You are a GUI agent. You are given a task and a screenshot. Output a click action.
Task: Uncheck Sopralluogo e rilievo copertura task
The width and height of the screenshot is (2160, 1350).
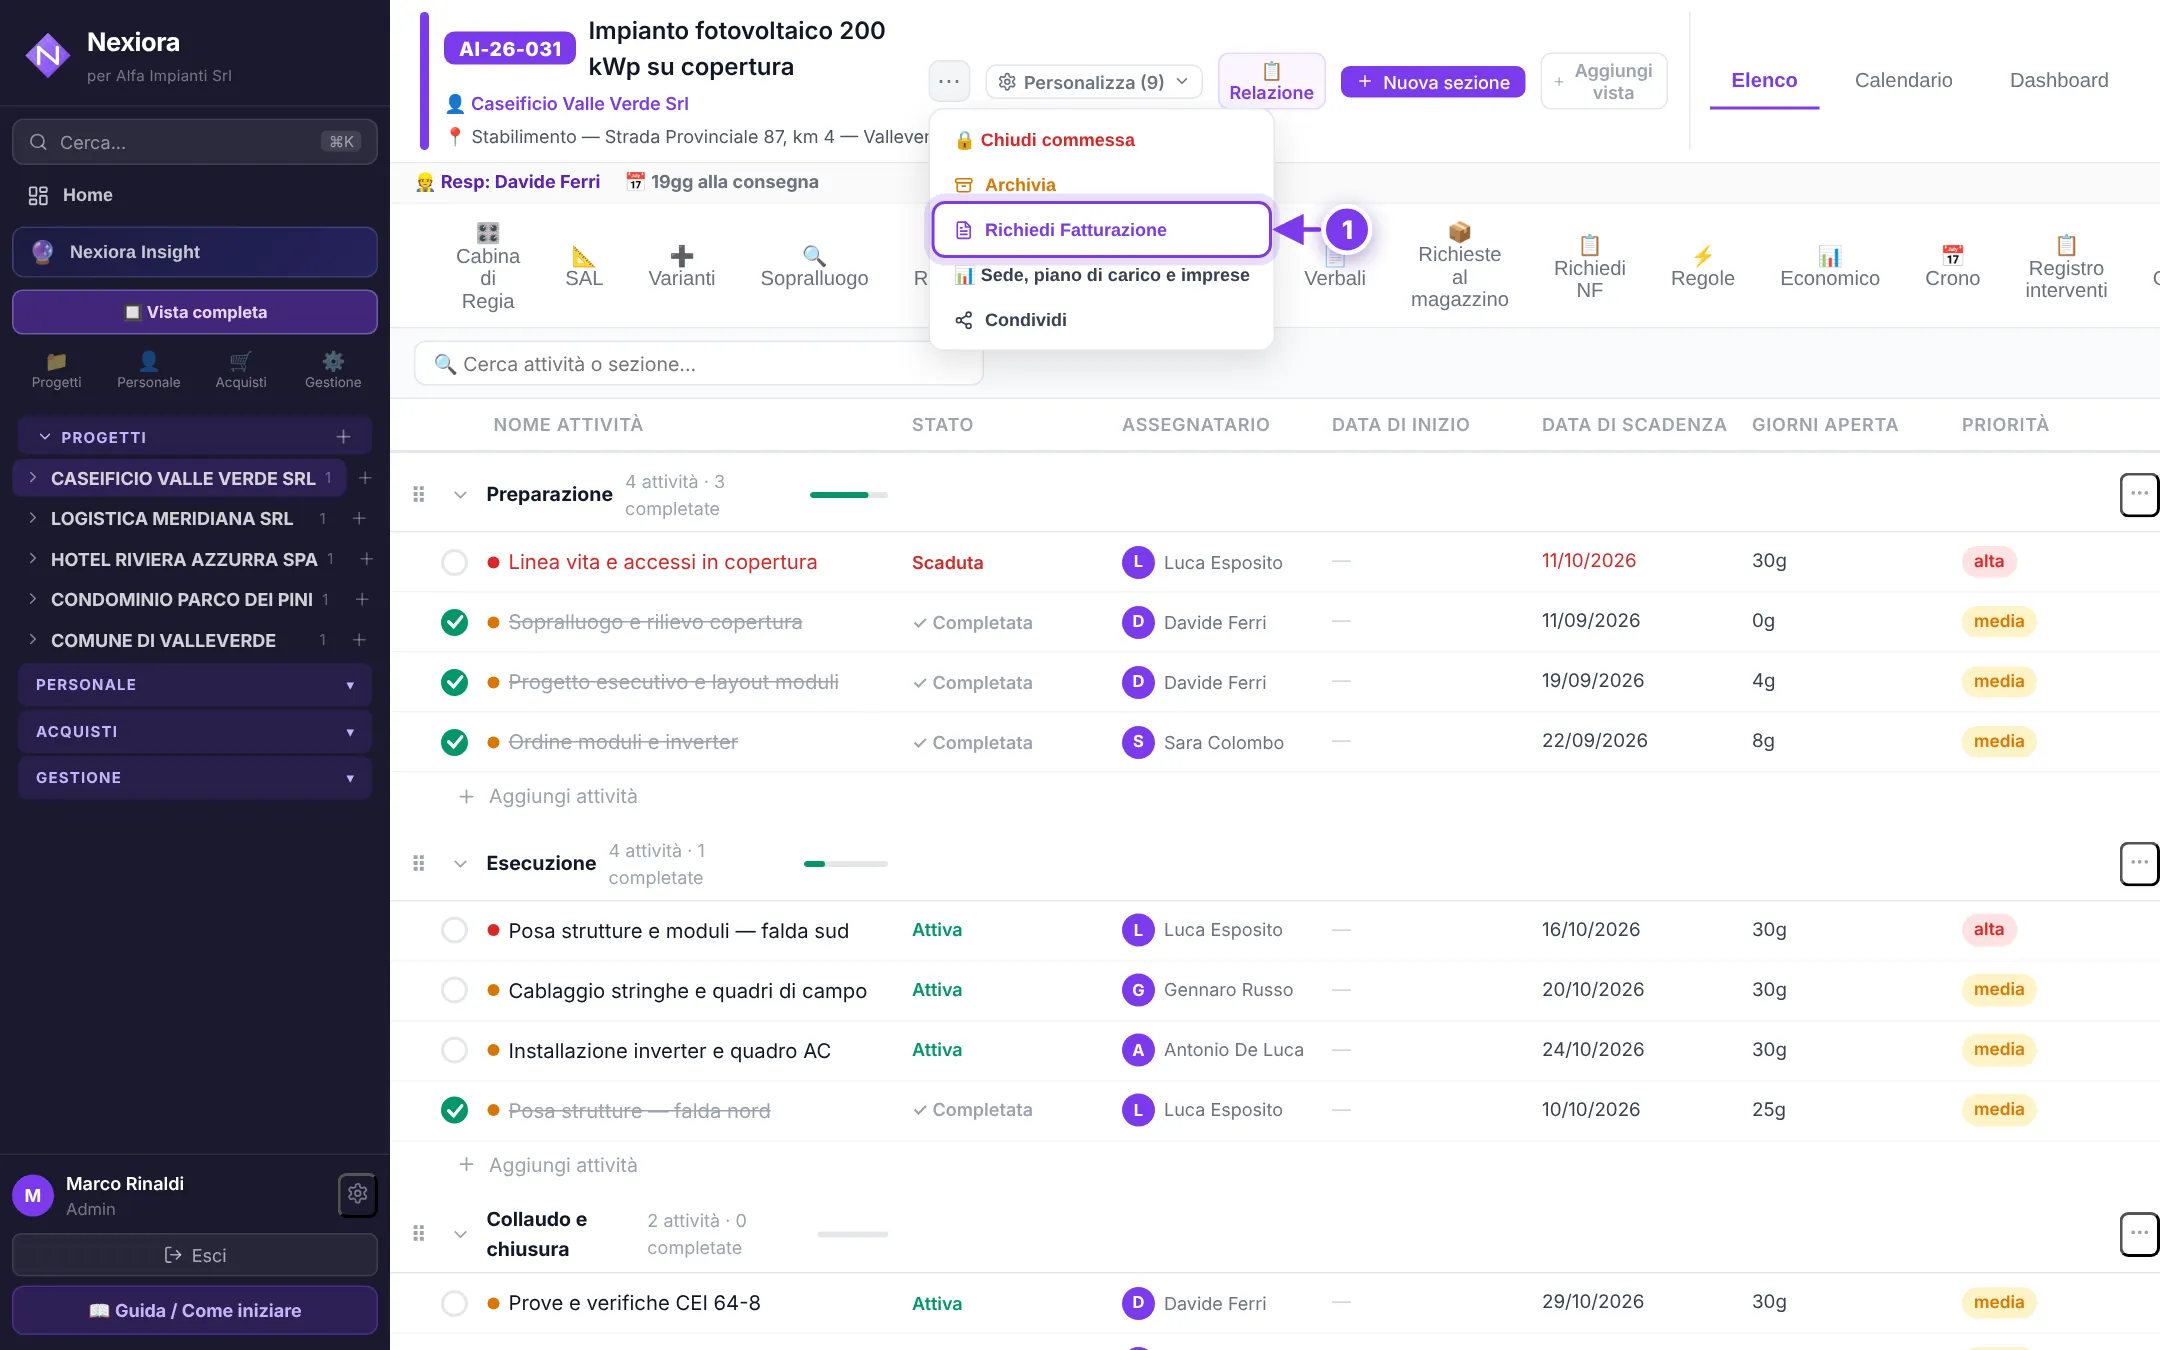454,622
